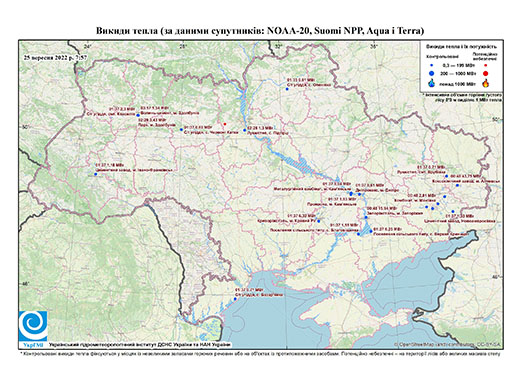Viewport: 520px width, 368px height.
Task: Click the large red circle in legend
Action: click(486, 73)
